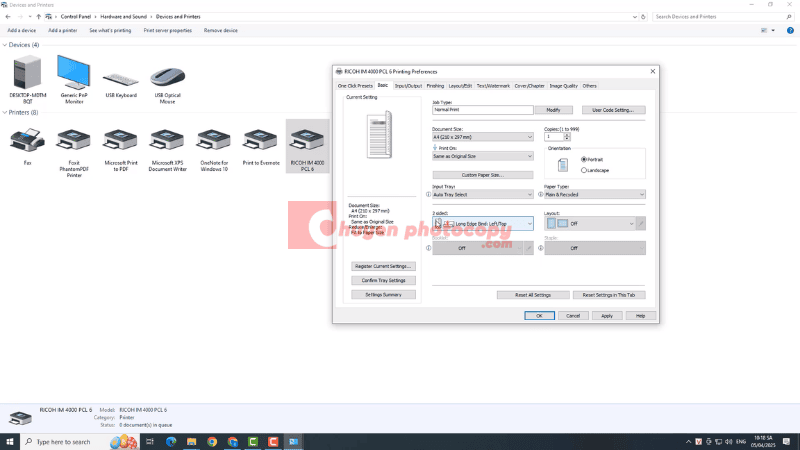Switch to the Layout/Edit tab
The image size is (800, 450).
pyautogui.click(x=460, y=86)
